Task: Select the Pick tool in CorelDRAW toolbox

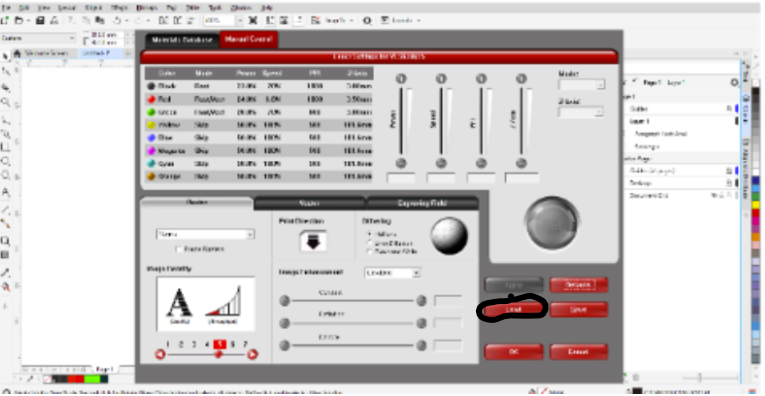Action: click(6, 57)
